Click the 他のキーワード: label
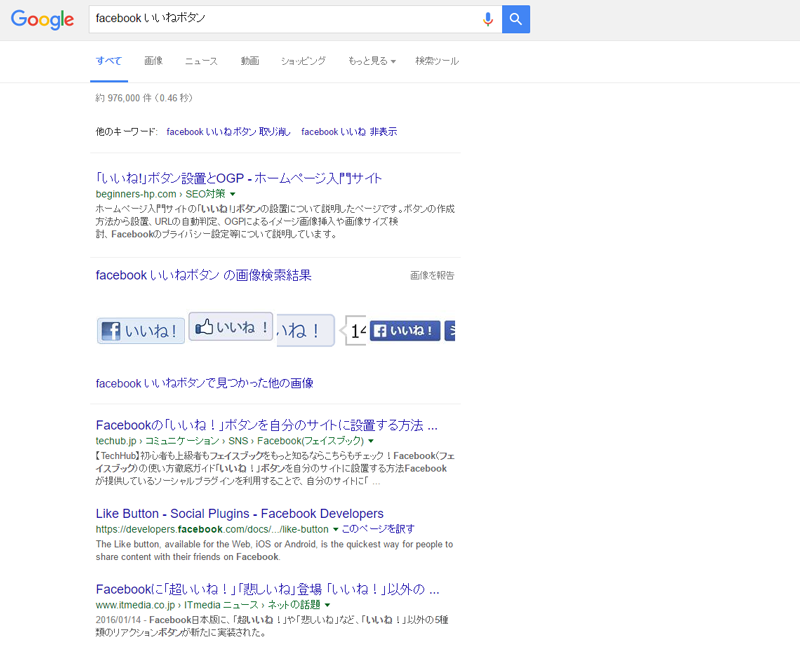The width and height of the screenshot is (800, 648). tap(127, 132)
